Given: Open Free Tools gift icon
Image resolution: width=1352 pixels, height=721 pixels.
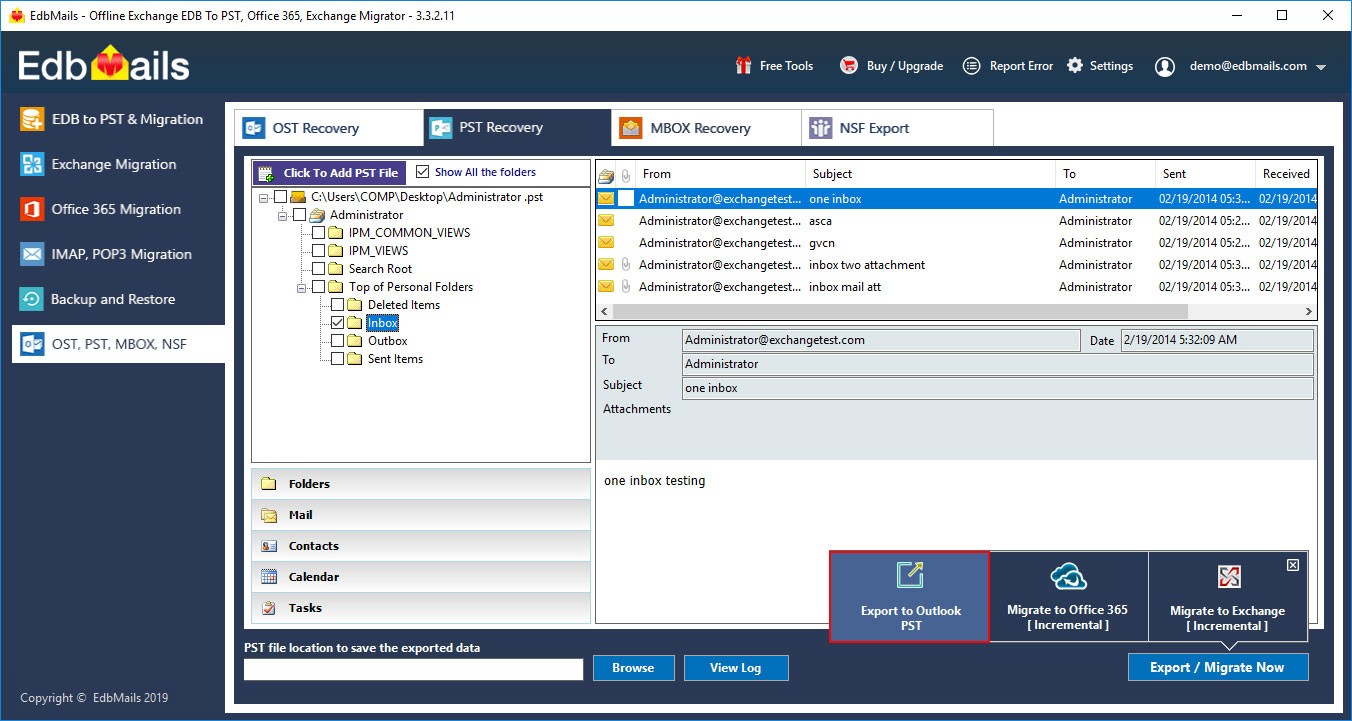Looking at the screenshot, I should tap(743, 66).
